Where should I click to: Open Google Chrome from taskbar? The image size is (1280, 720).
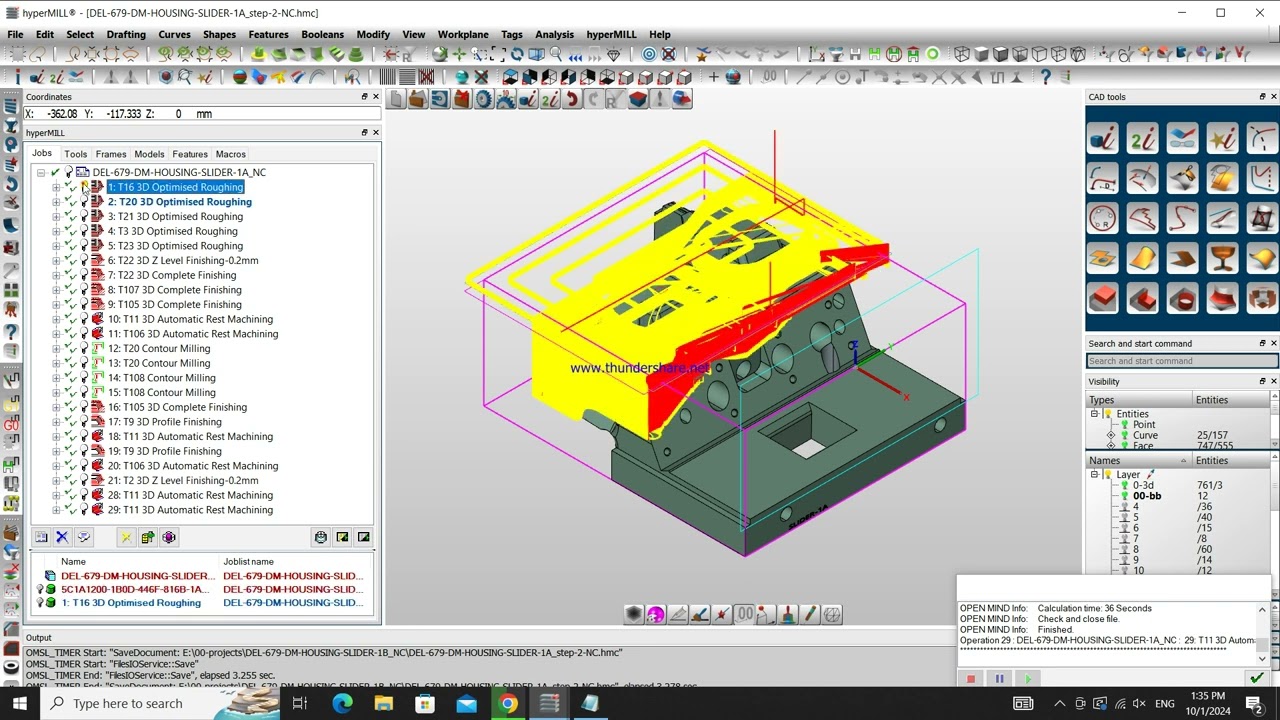pos(508,703)
